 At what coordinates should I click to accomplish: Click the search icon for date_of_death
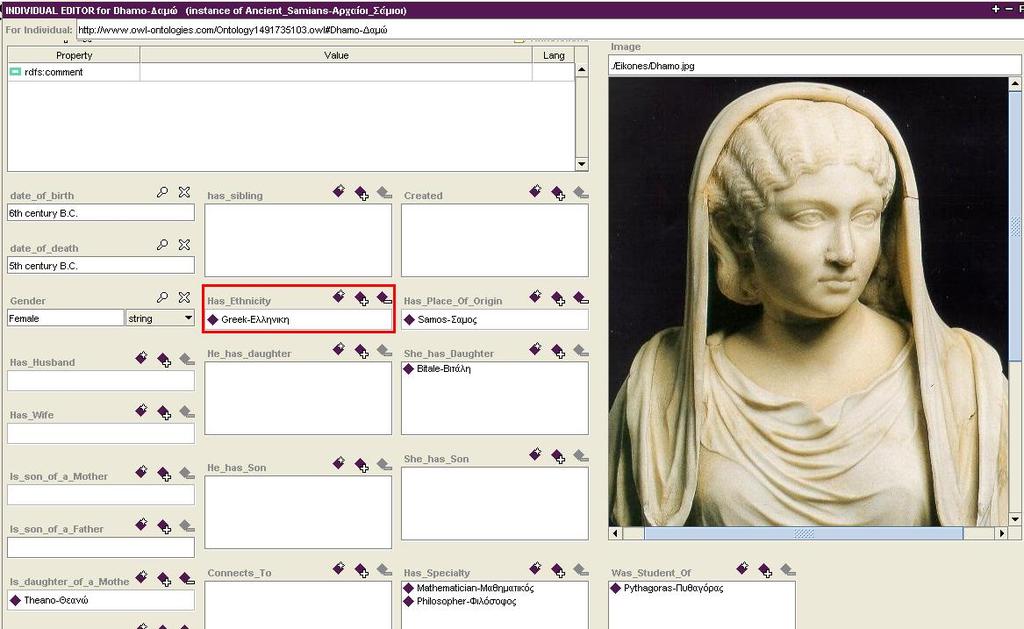click(162, 245)
